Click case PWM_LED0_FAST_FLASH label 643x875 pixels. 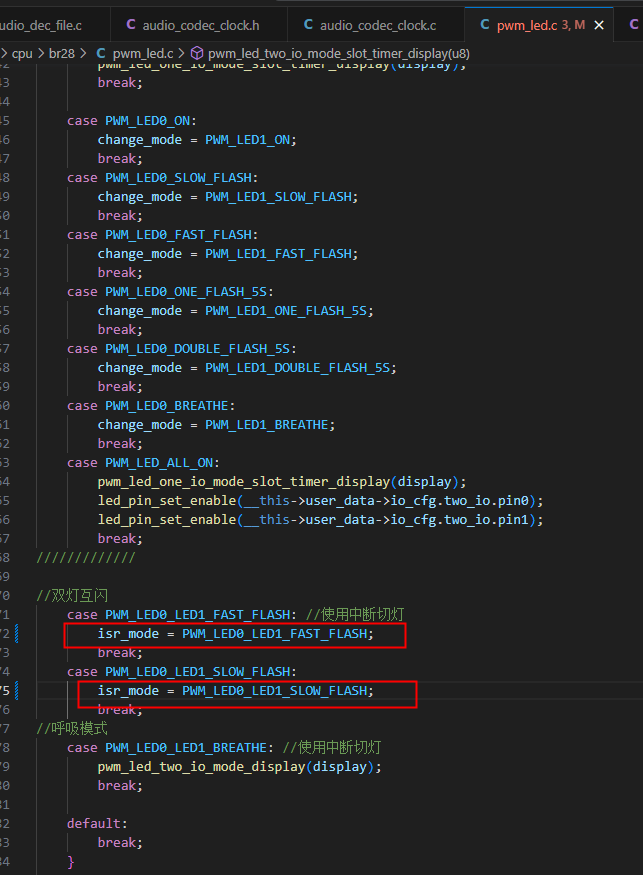(162, 234)
